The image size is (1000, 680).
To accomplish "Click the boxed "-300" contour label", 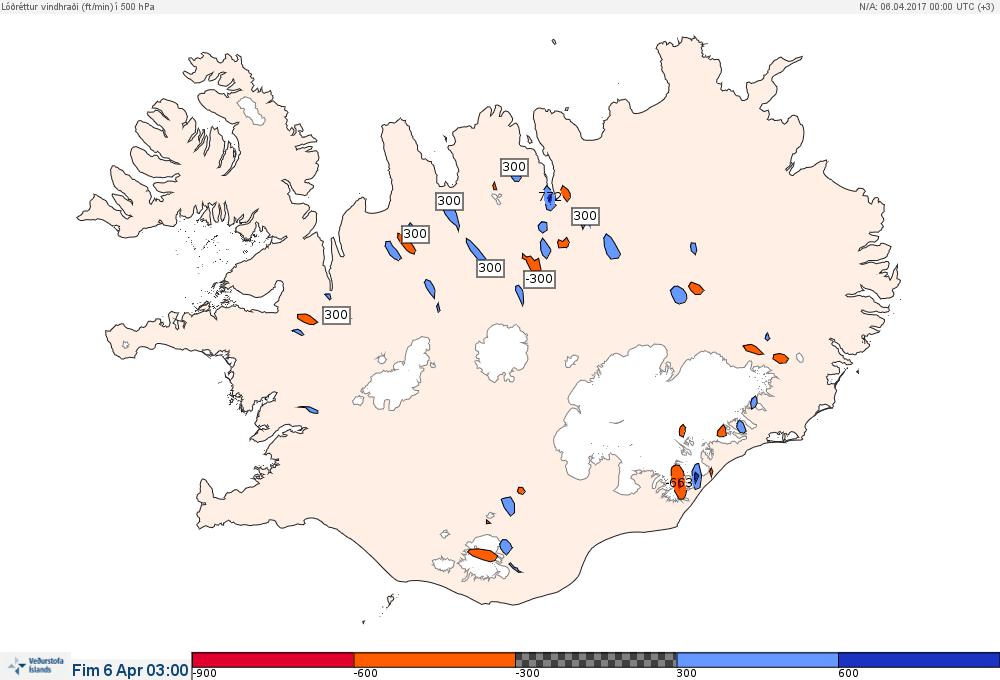I will click(539, 279).
